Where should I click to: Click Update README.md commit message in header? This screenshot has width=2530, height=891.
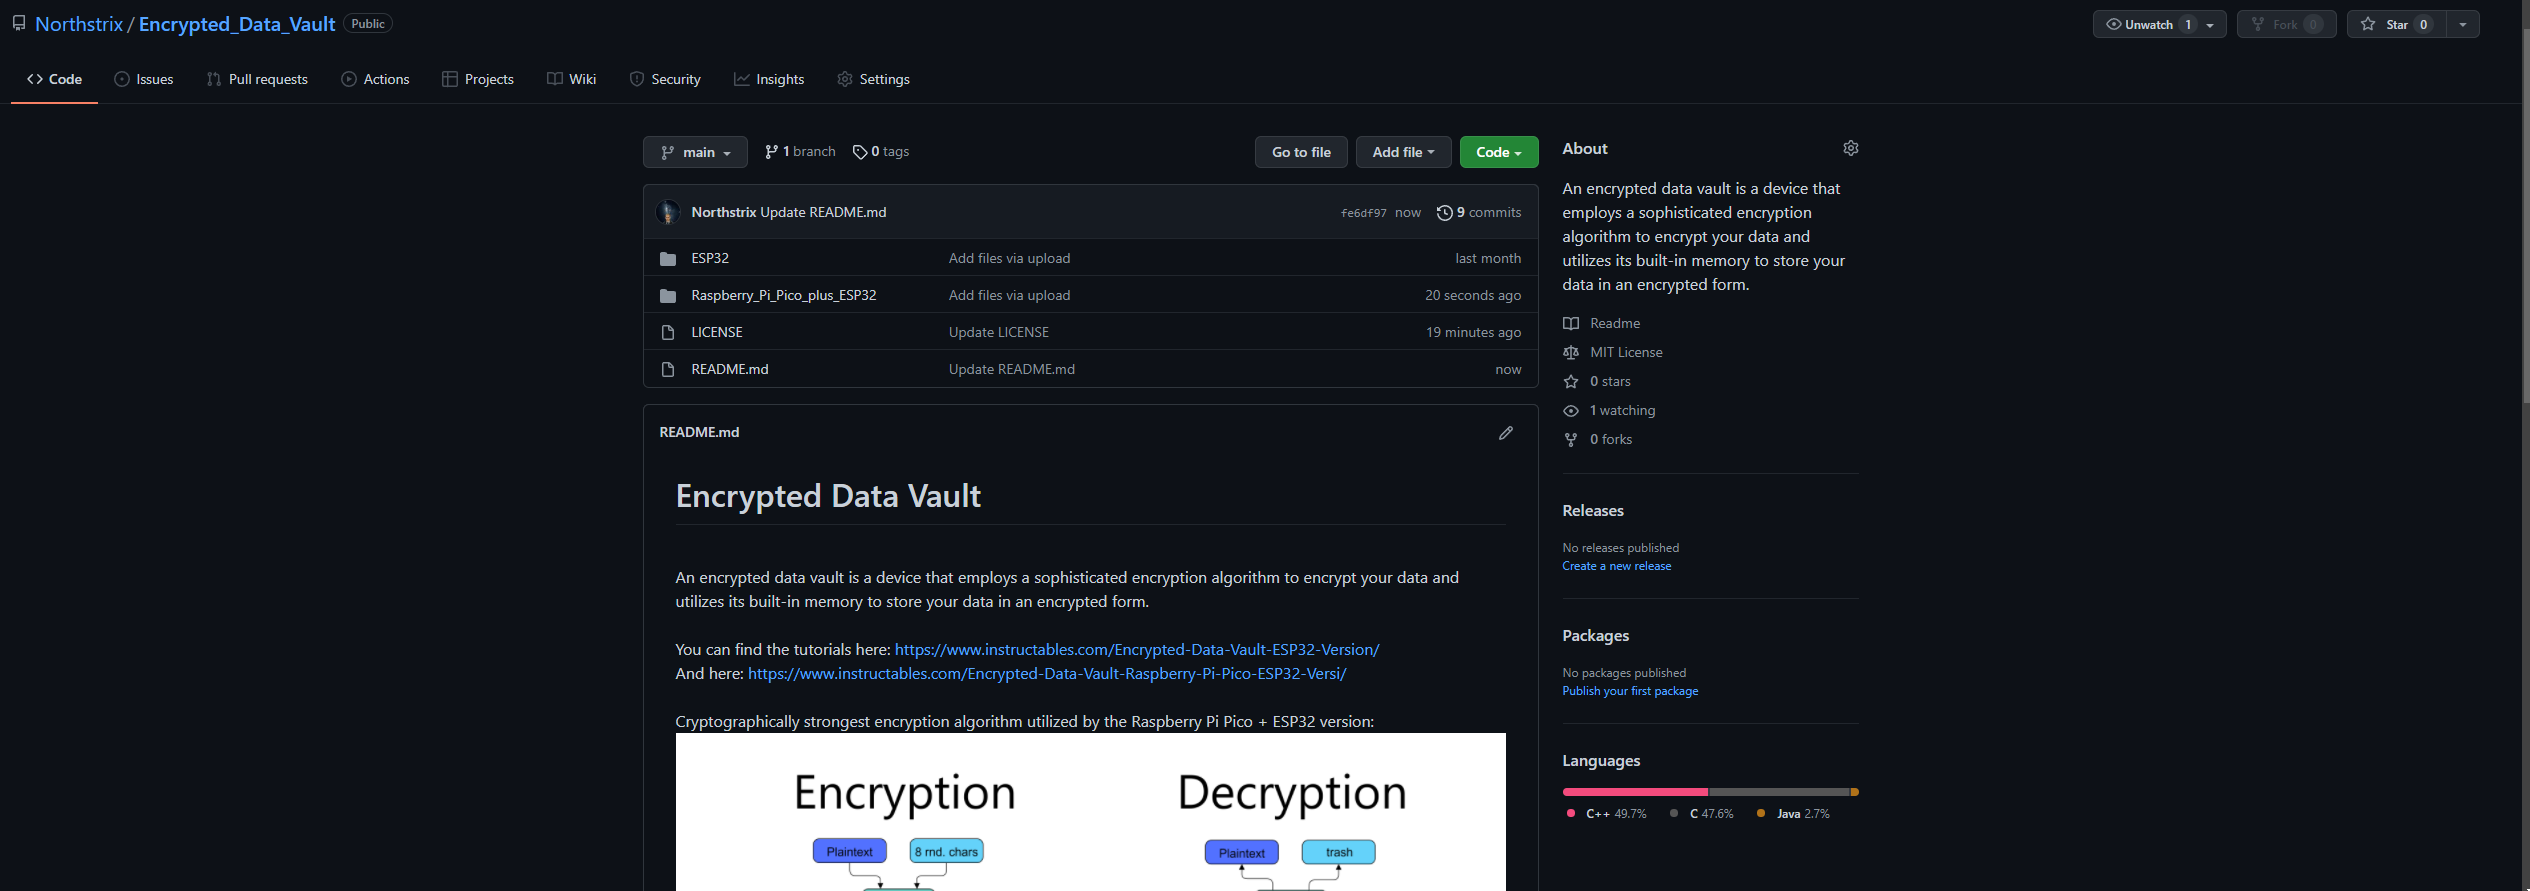pyautogui.click(x=823, y=212)
